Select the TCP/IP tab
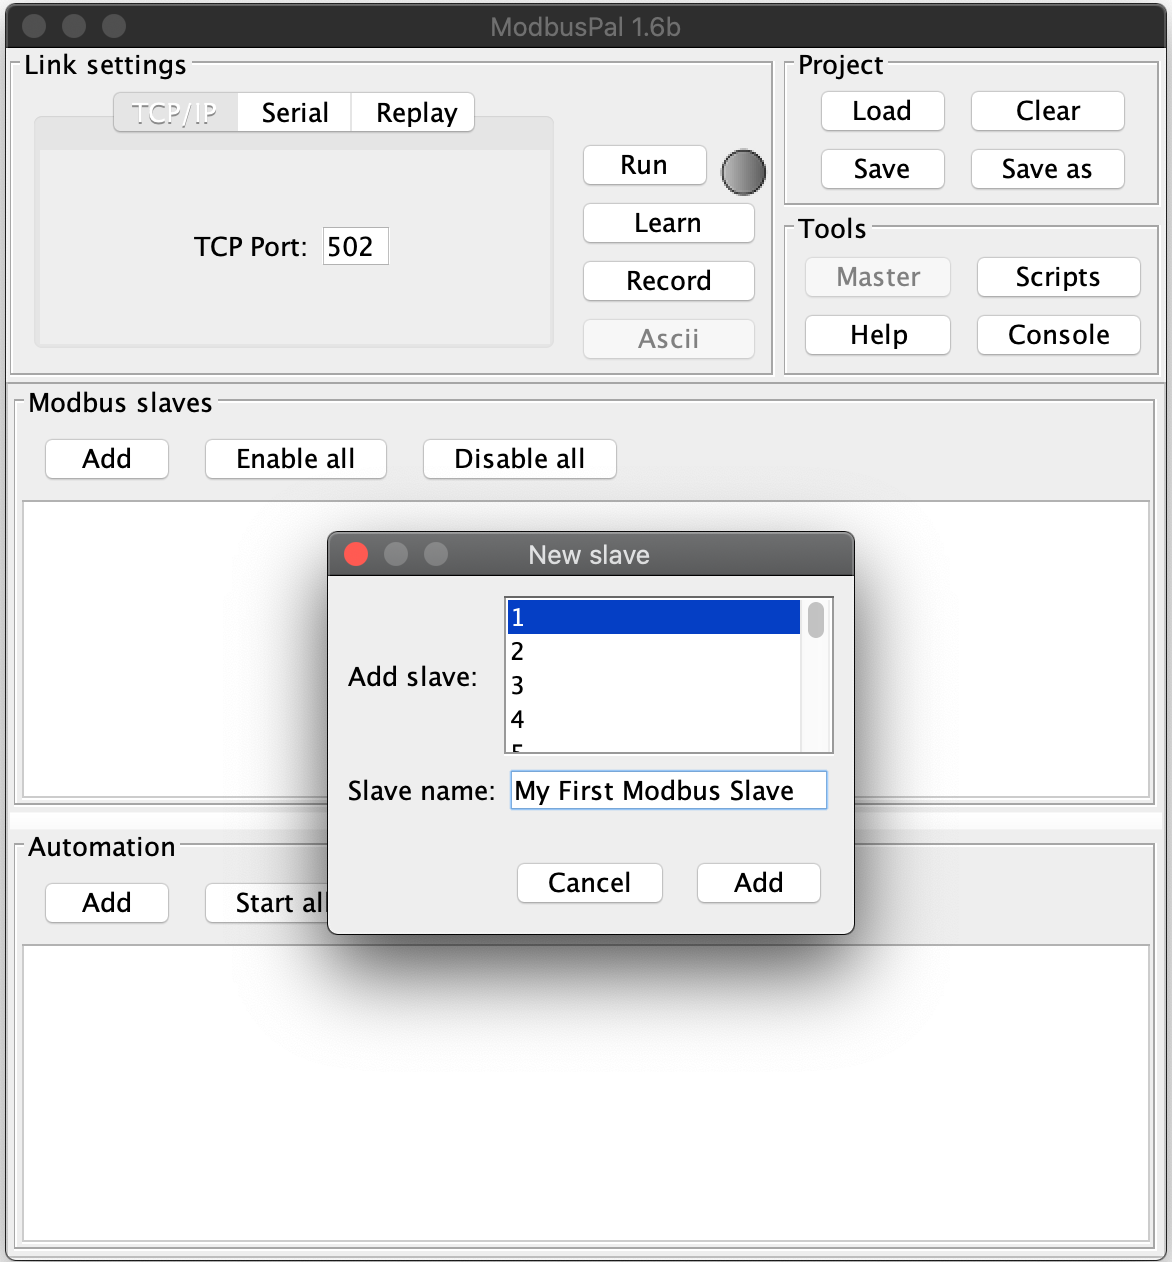The image size is (1172, 1262). click(x=175, y=113)
